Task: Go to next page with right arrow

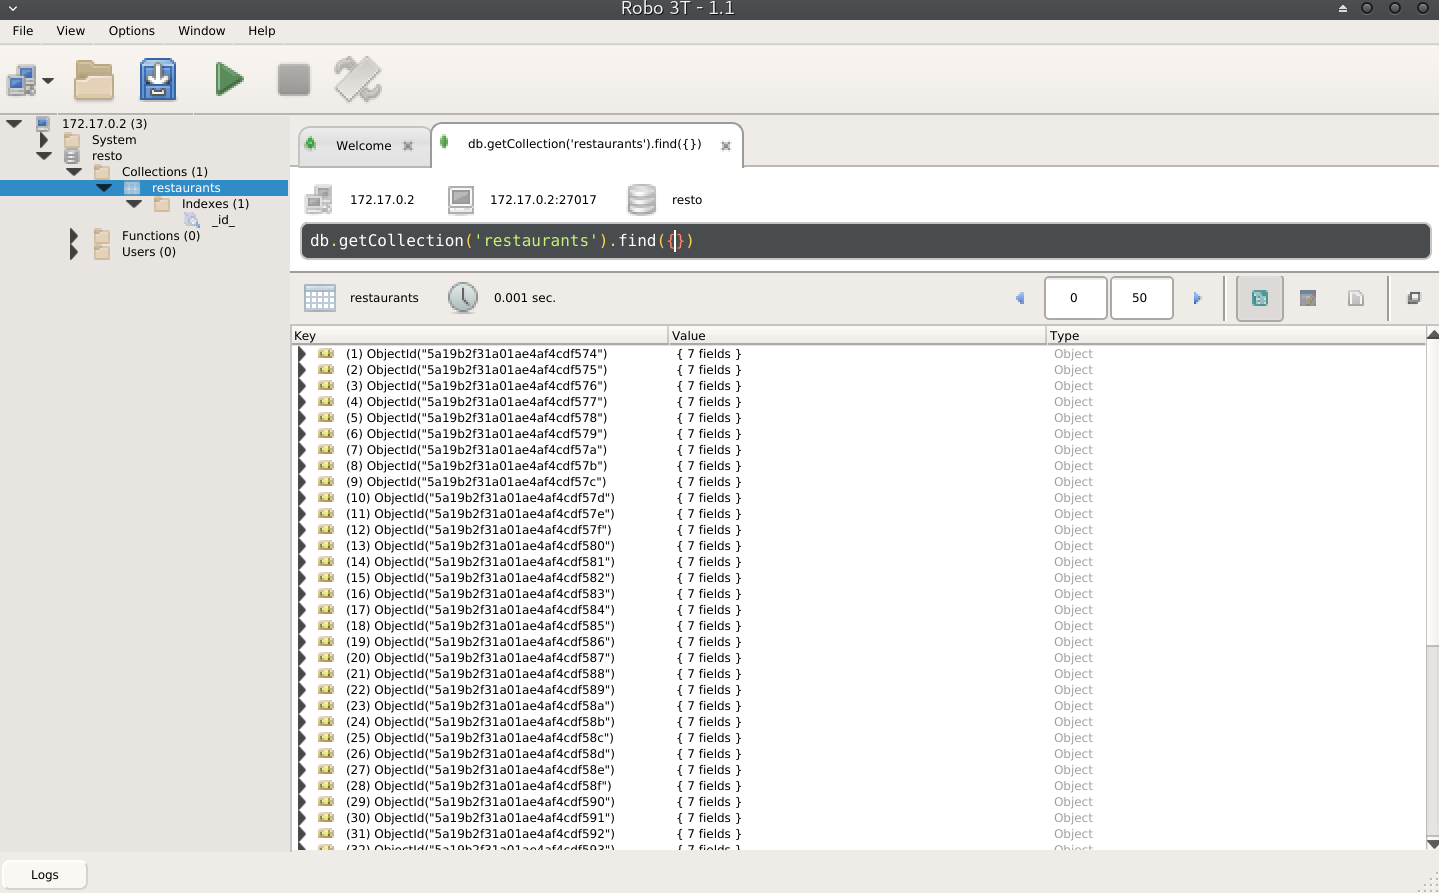Action: pyautogui.click(x=1197, y=298)
